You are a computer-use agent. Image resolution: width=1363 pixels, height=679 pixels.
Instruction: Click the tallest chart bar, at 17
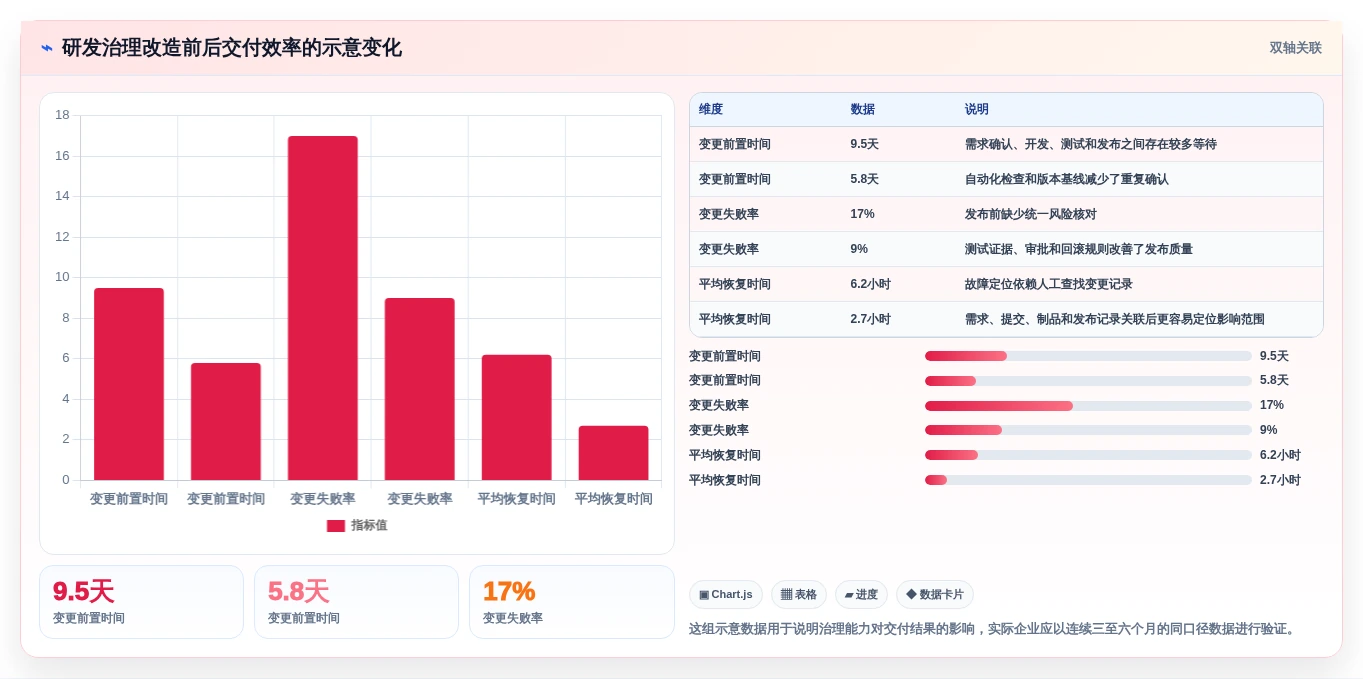tap(323, 308)
